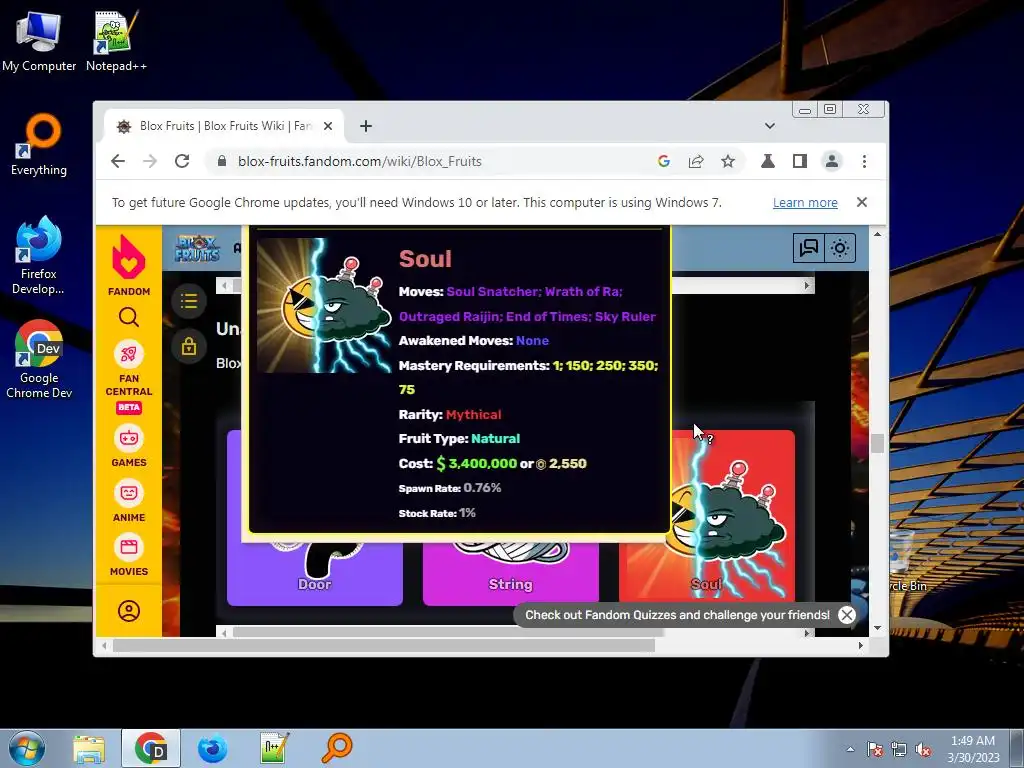
Task: Open Movies section in Fandom sidebar
Action: pyautogui.click(x=129, y=555)
